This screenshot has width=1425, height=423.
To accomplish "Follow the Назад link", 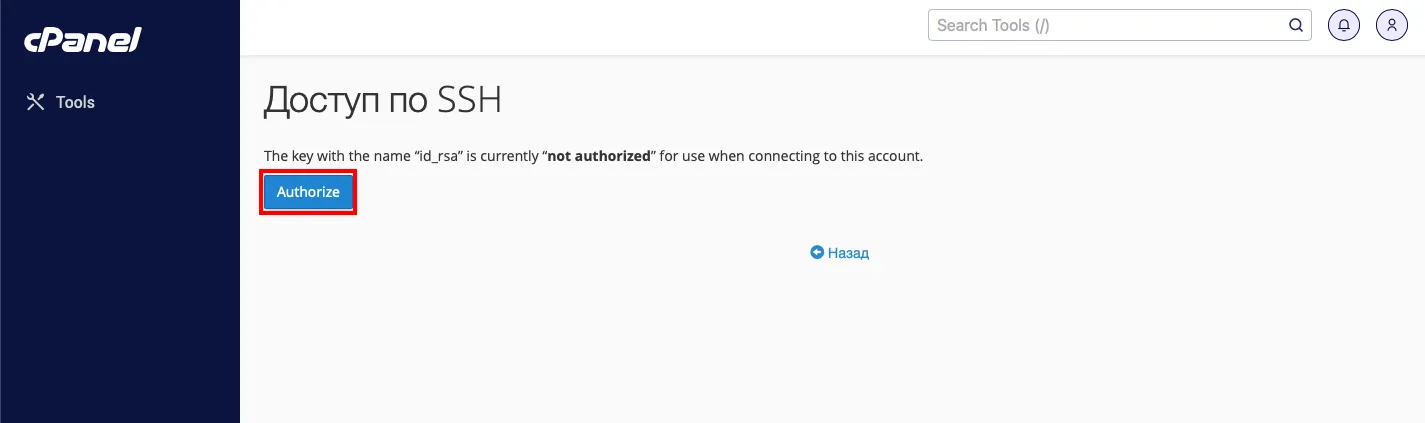I will click(x=848, y=253).
